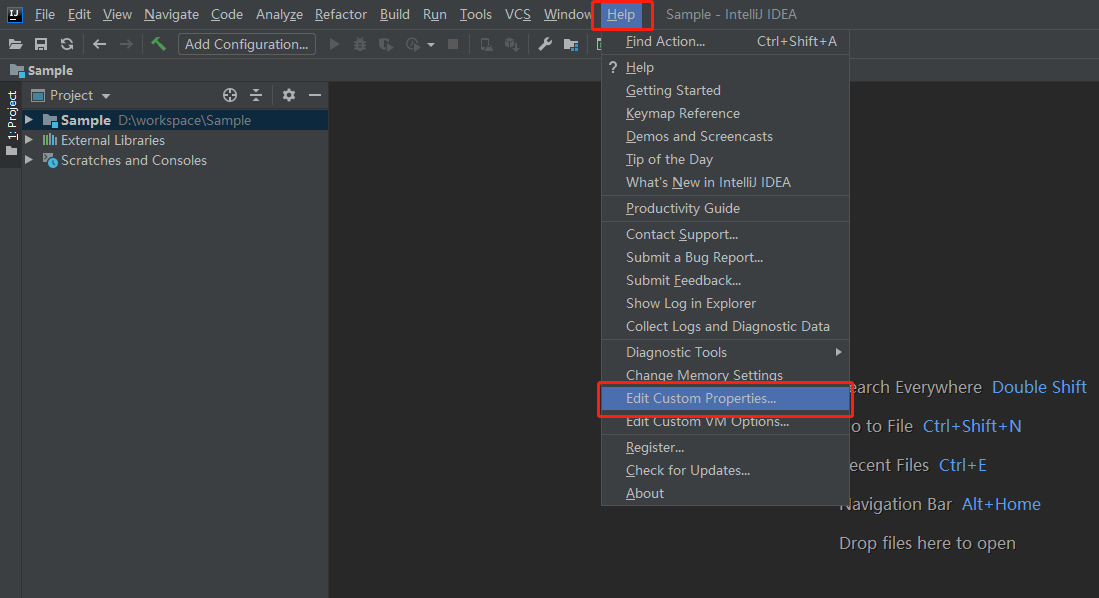Screen dimensions: 1099x598
Task: Expand the External Libraries node
Action: (x=29, y=140)
